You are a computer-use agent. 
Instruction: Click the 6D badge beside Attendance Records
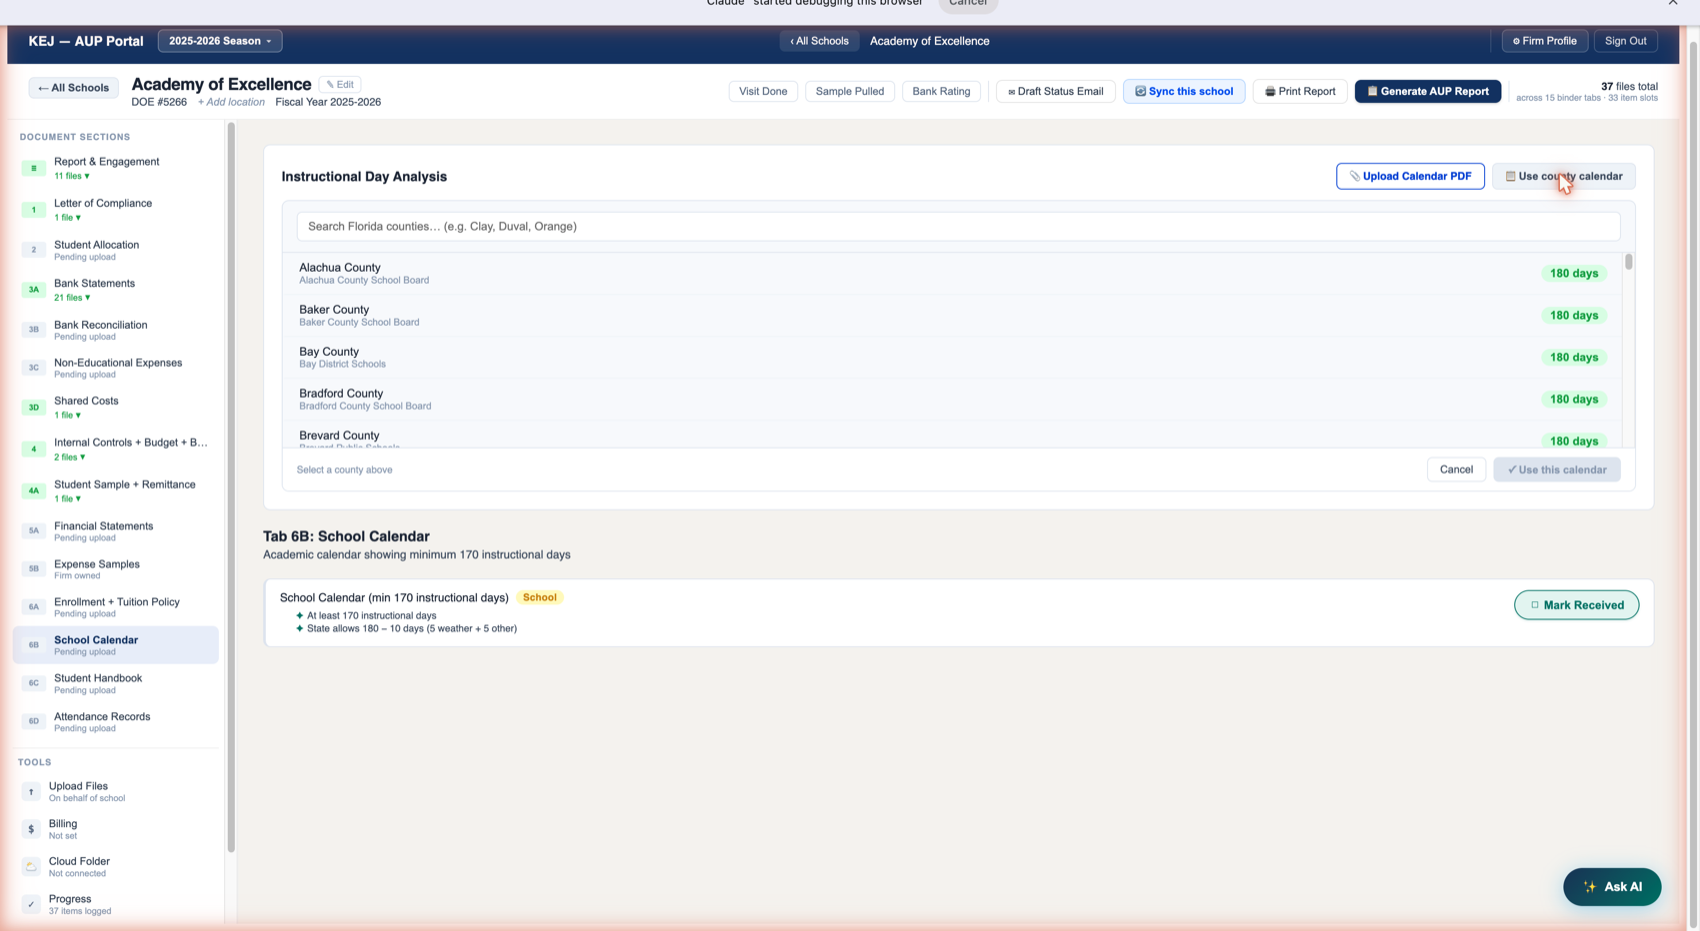click(x=33, y=721)
